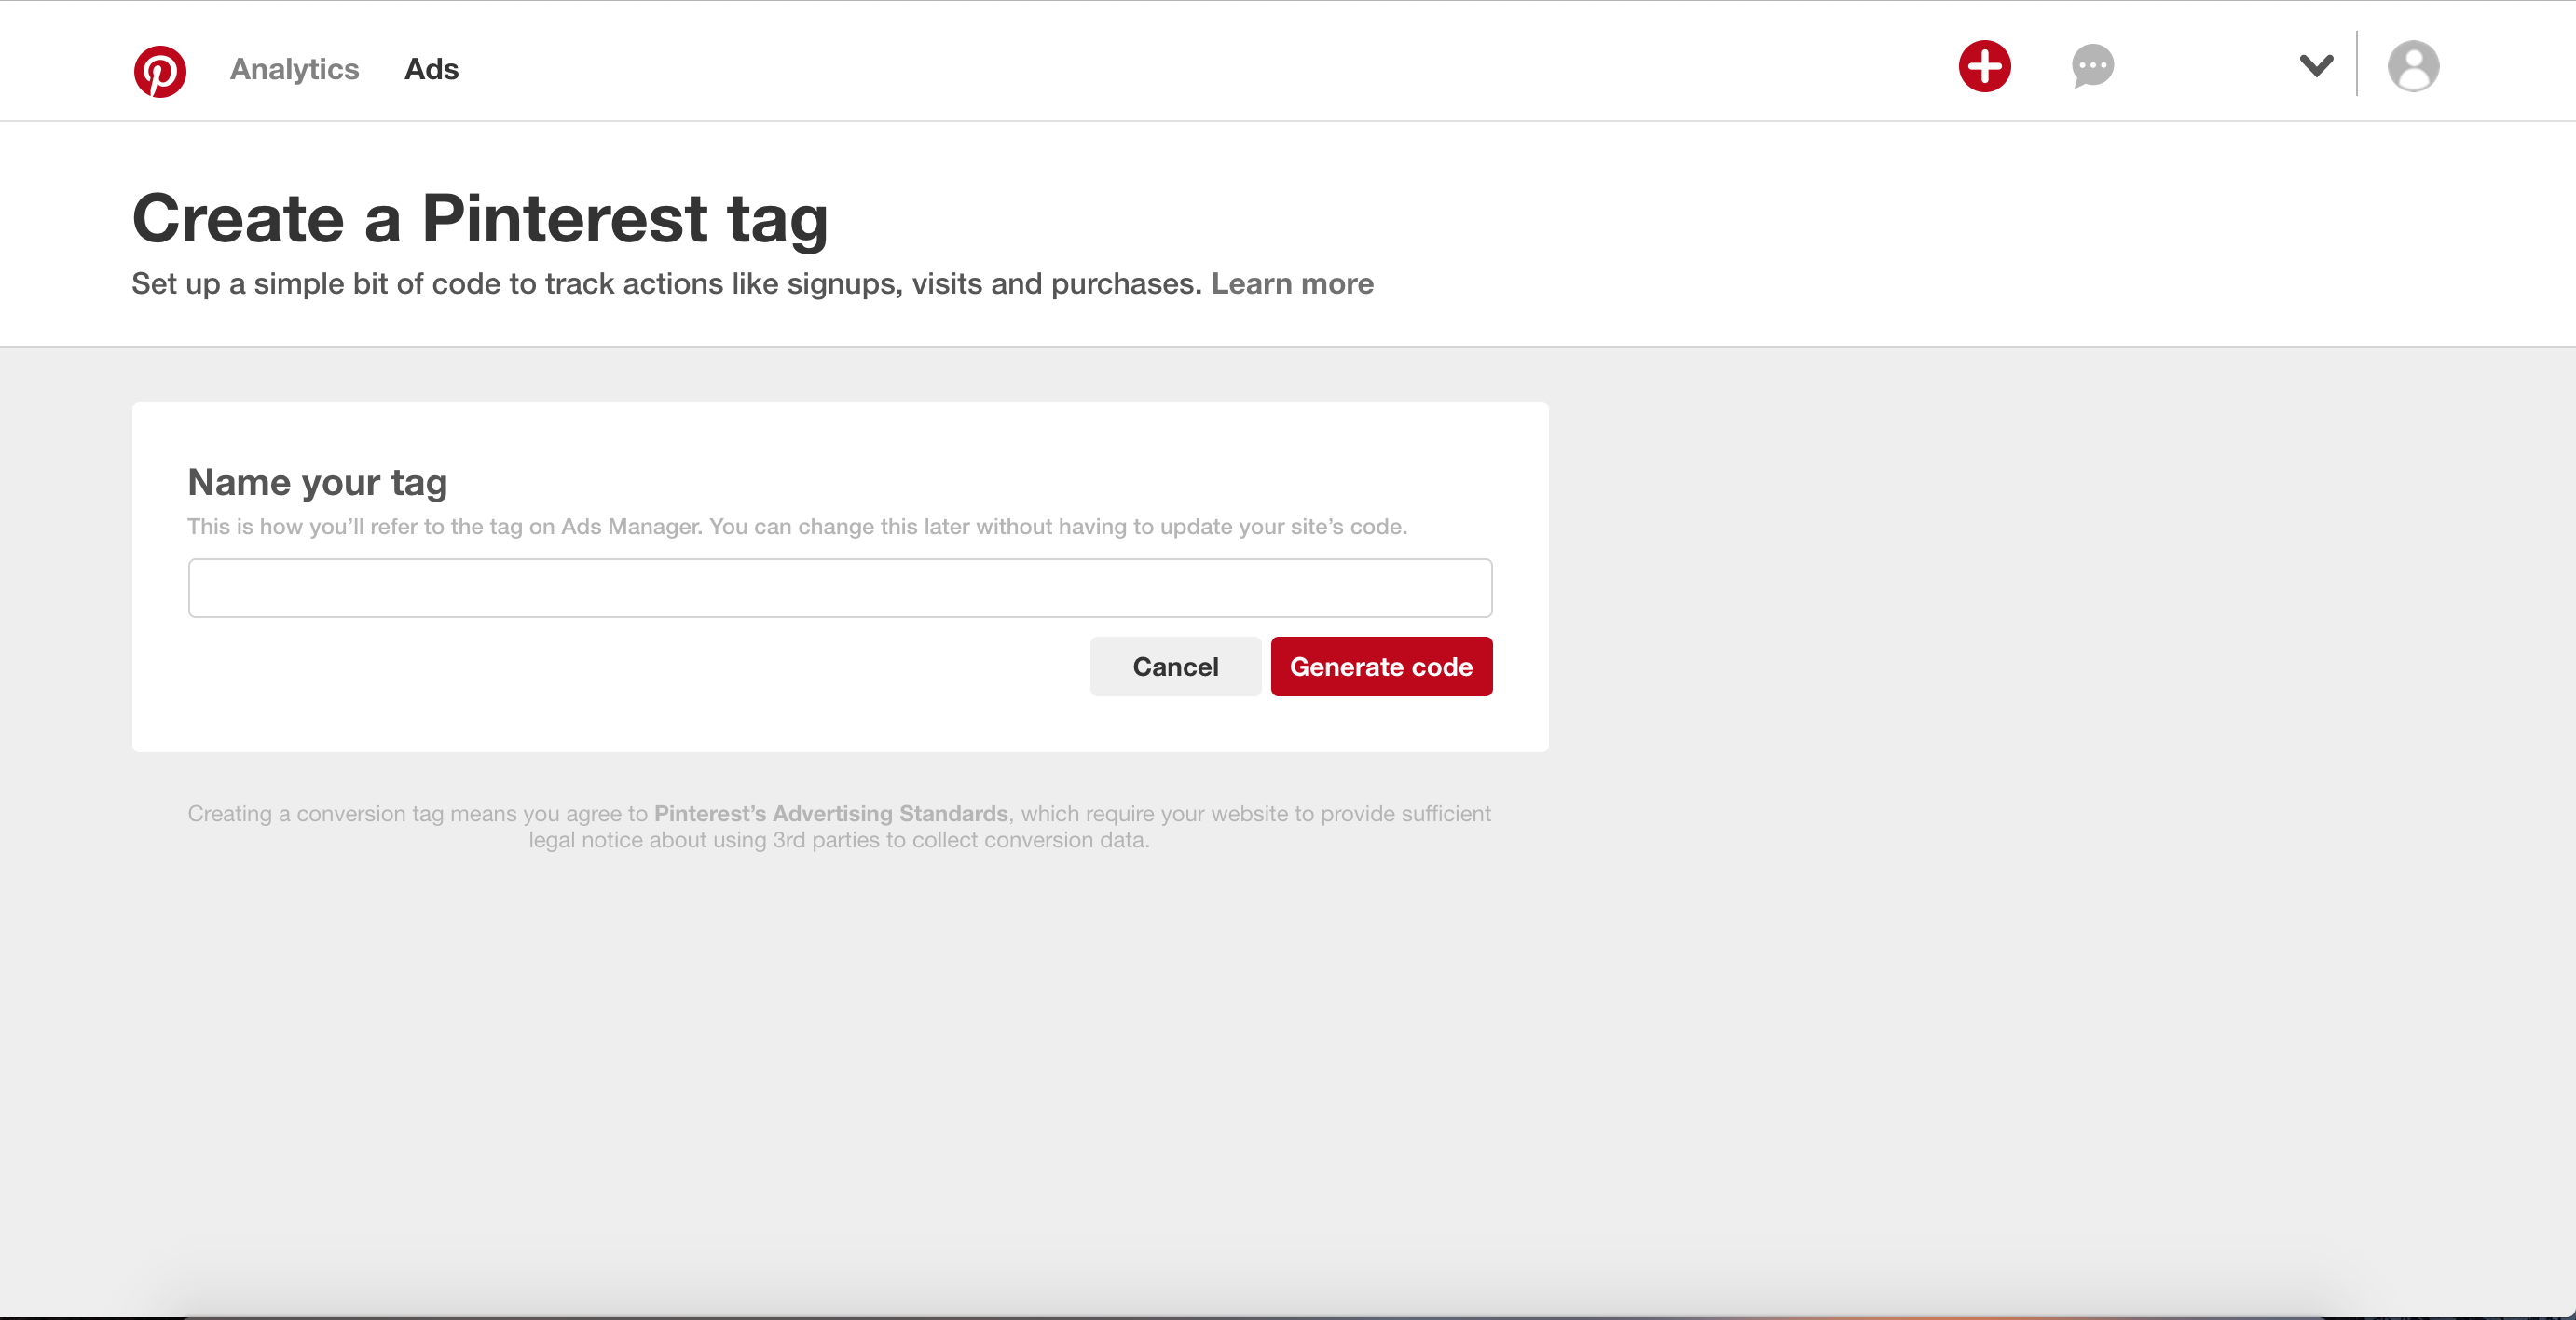Focus the tag name input field
This screenshot has width=2576, height=1320.
point(840,588)
